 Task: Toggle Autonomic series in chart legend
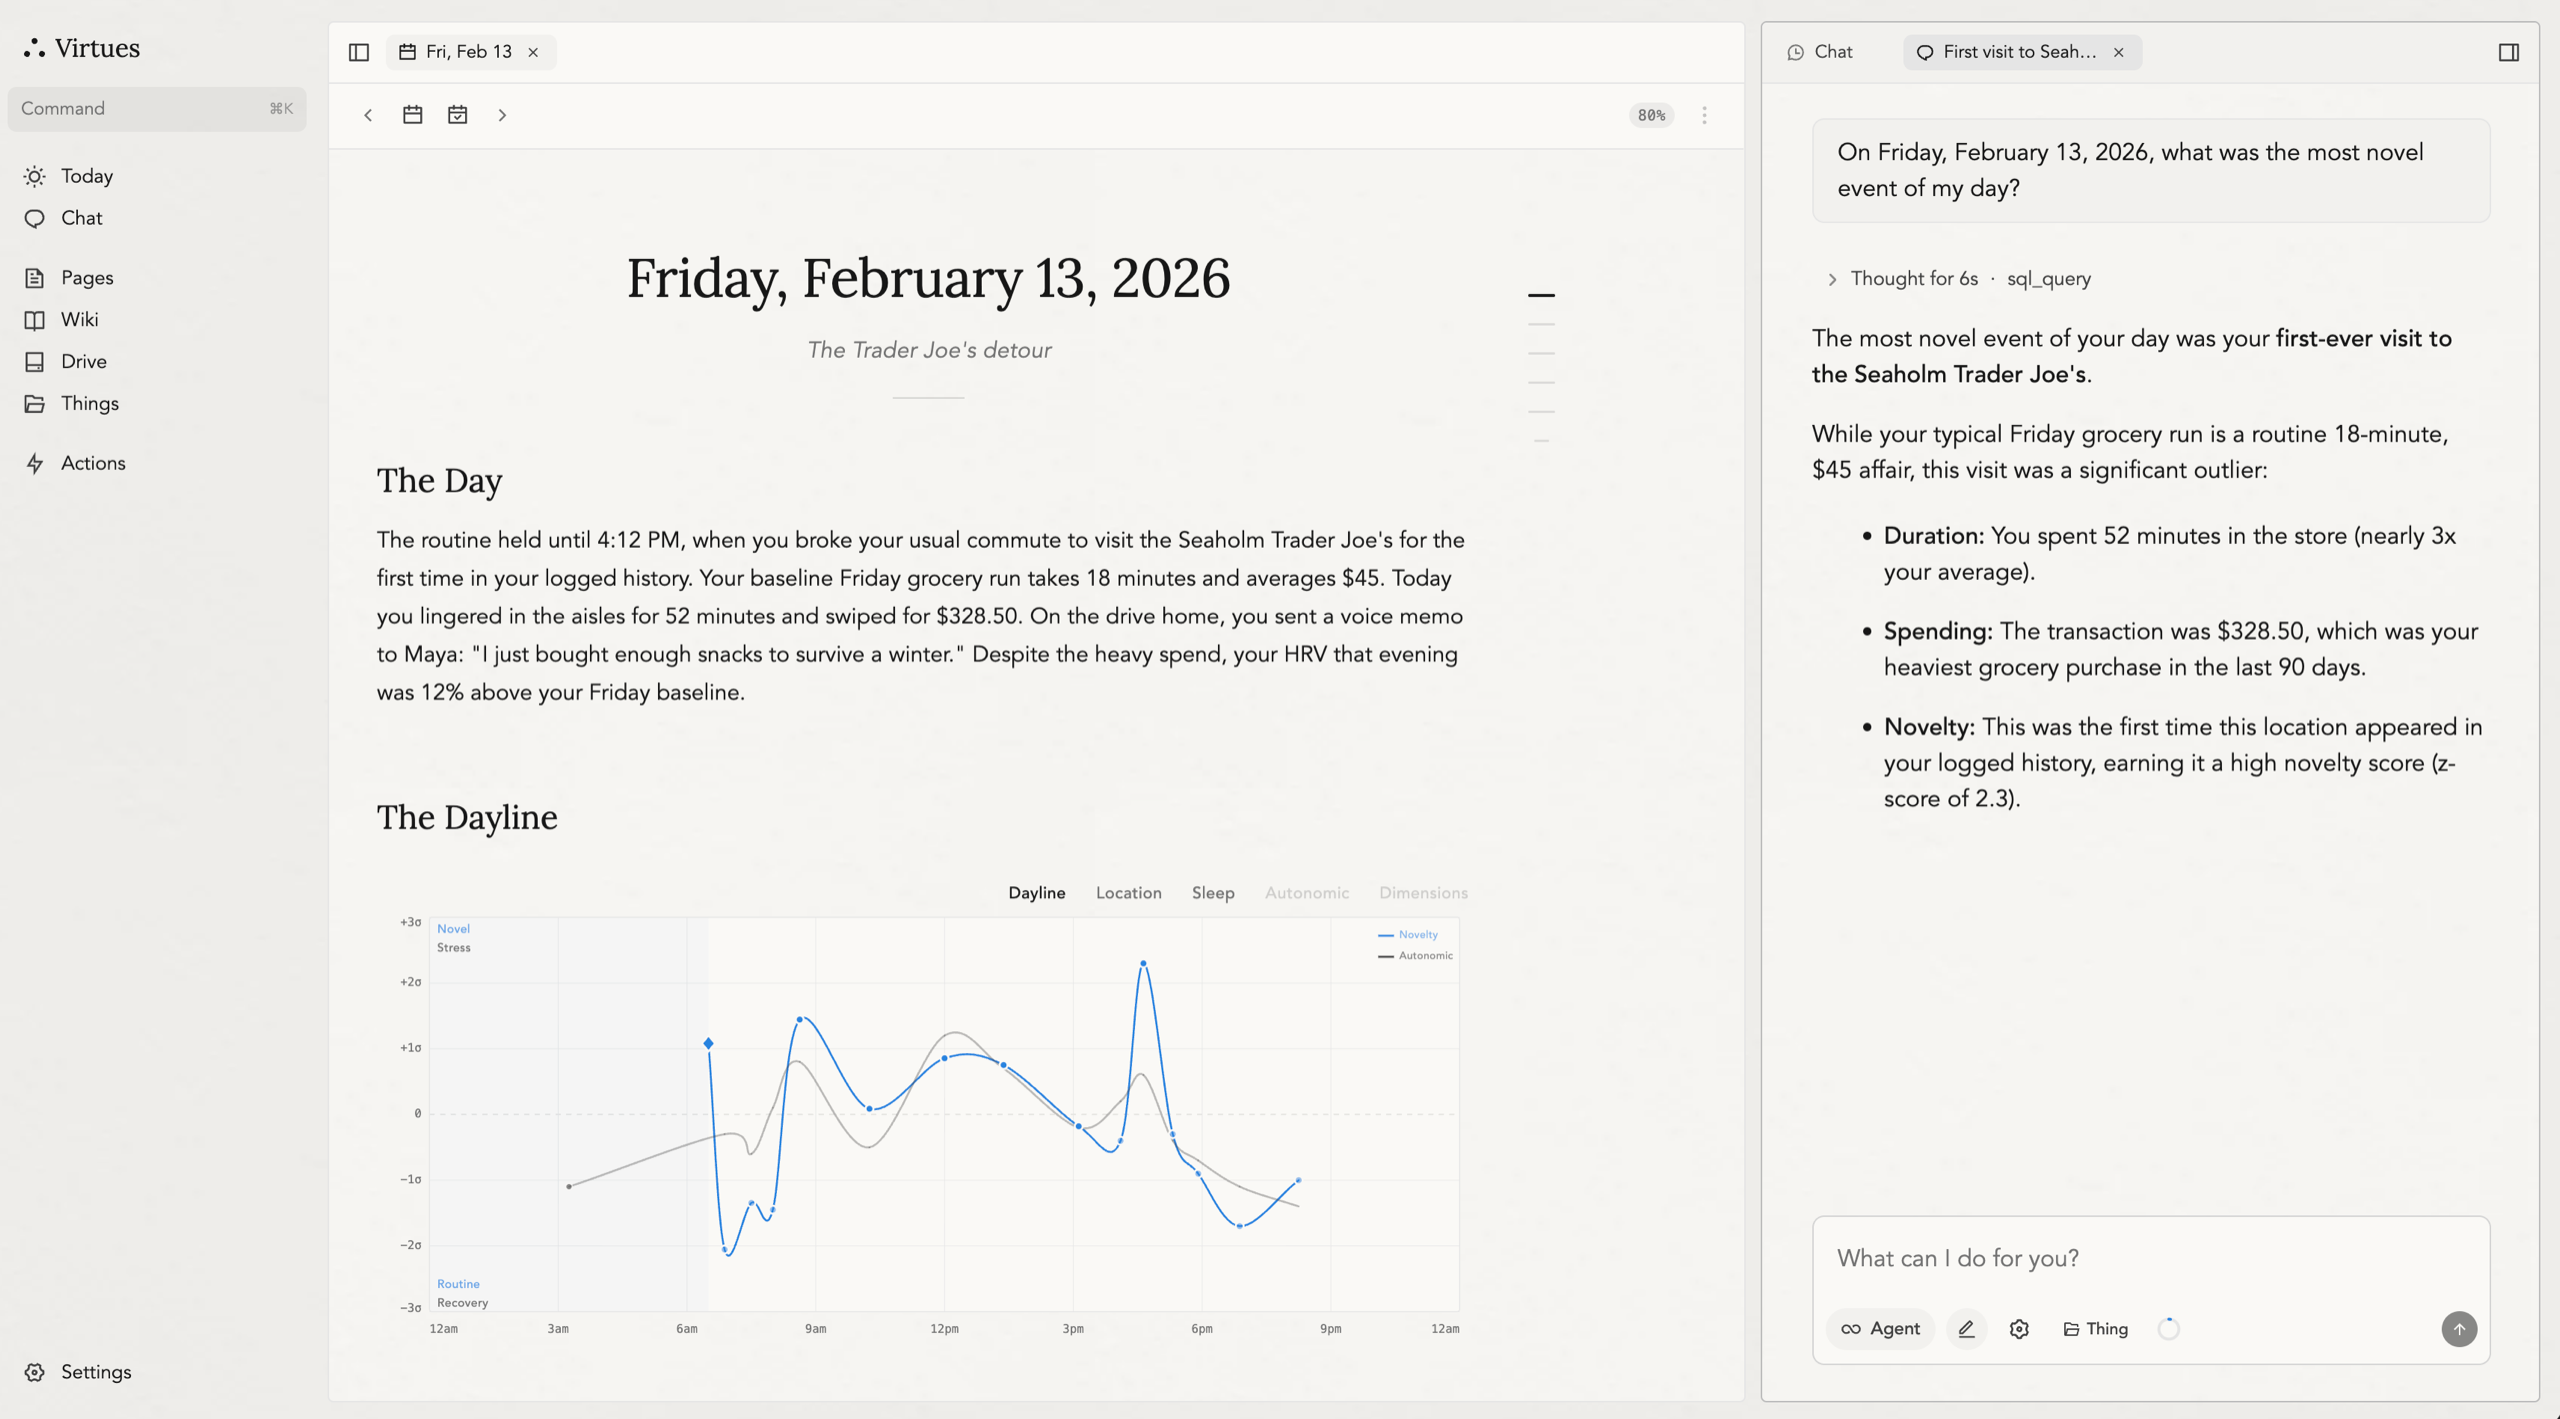[x=1415, y=955]
